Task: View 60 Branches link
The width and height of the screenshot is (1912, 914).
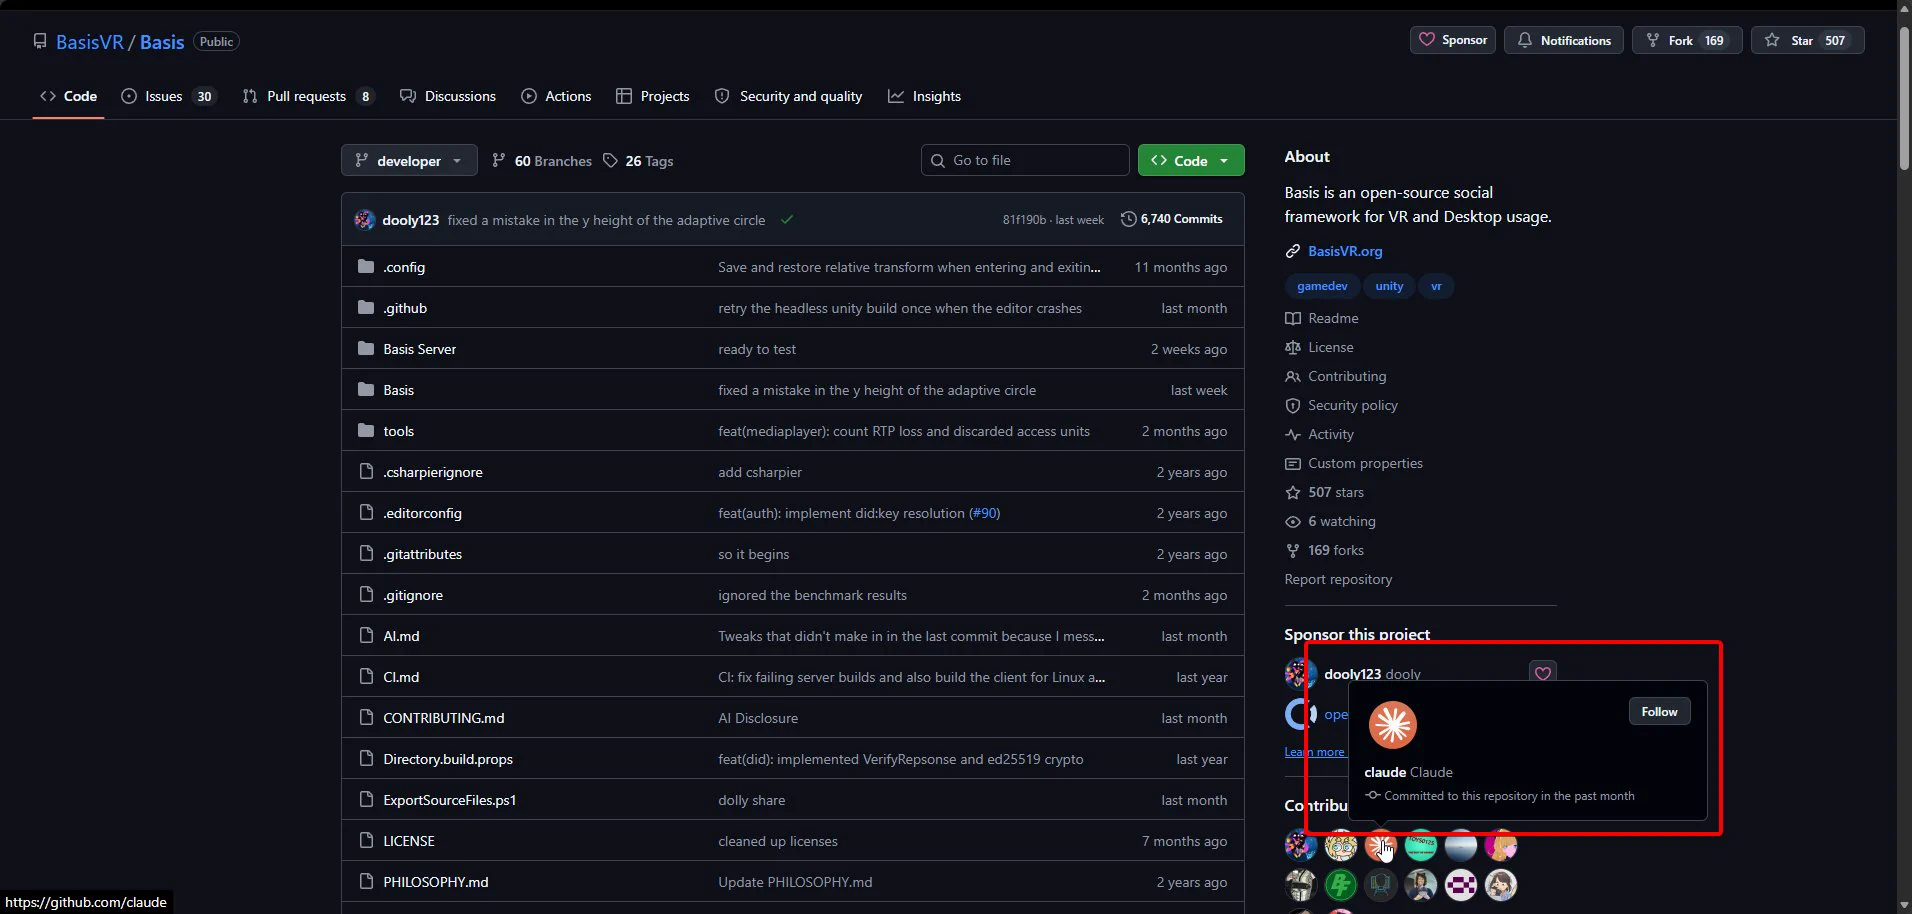Action: point(542,161)
